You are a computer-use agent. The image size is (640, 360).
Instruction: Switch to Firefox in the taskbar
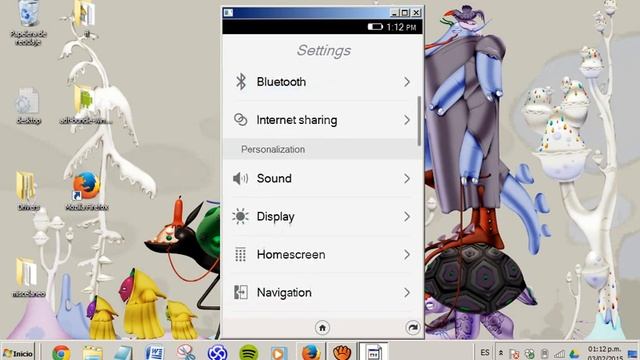pyautogui.click(x=311, y=352)
